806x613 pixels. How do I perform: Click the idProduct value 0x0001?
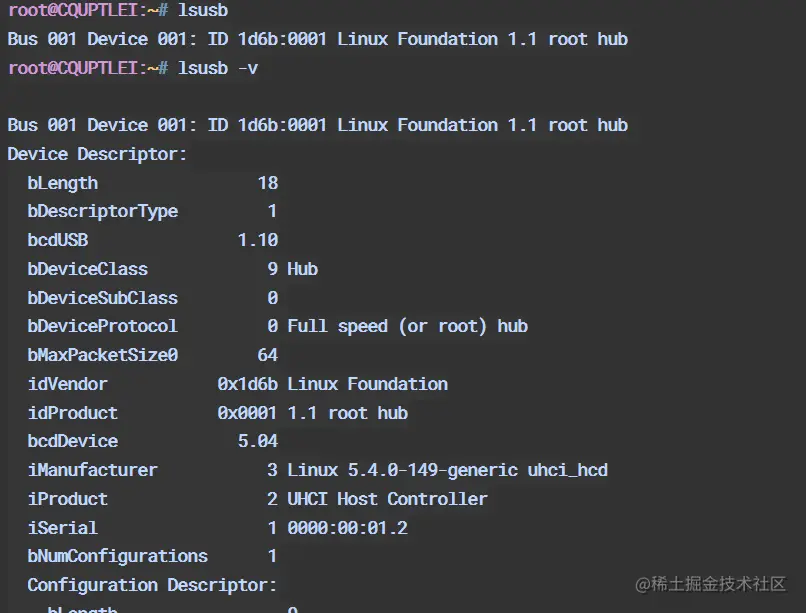click(x=247, y=413)
